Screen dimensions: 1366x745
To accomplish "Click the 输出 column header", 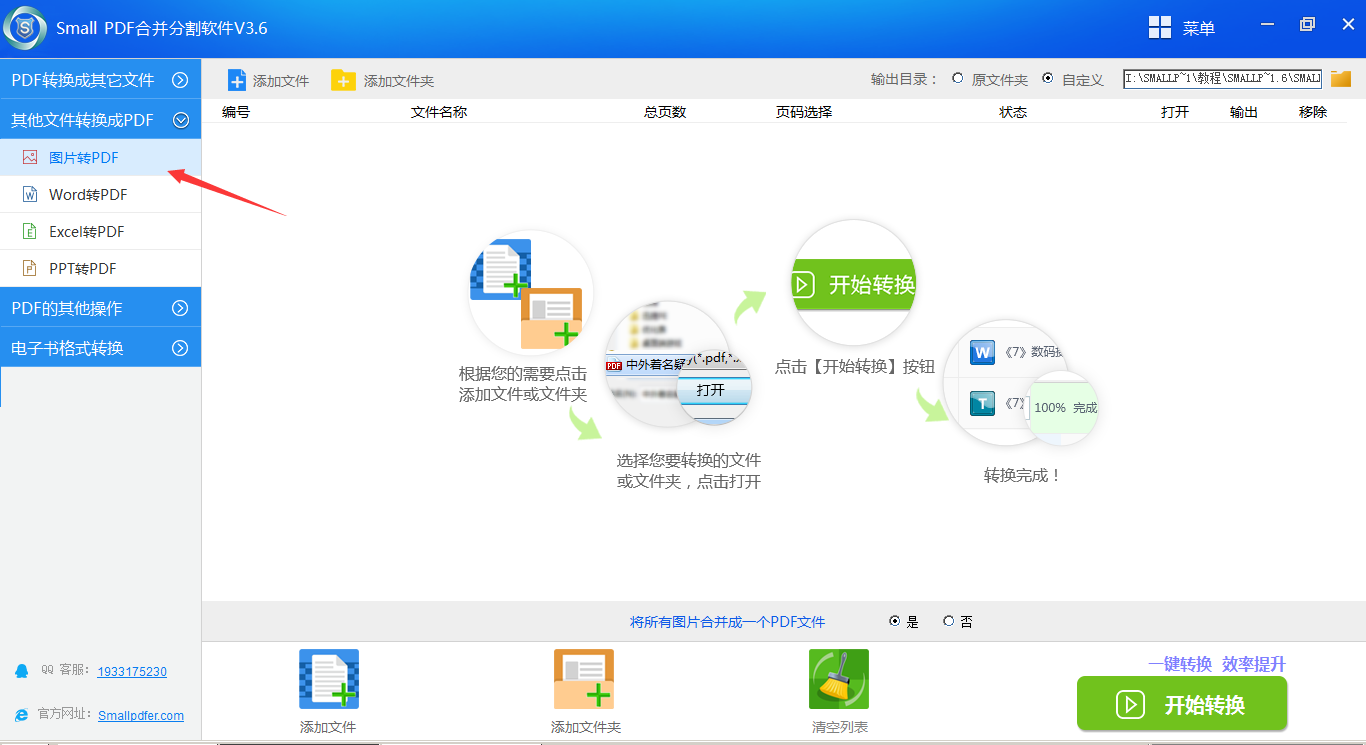I will point(1244,112).
